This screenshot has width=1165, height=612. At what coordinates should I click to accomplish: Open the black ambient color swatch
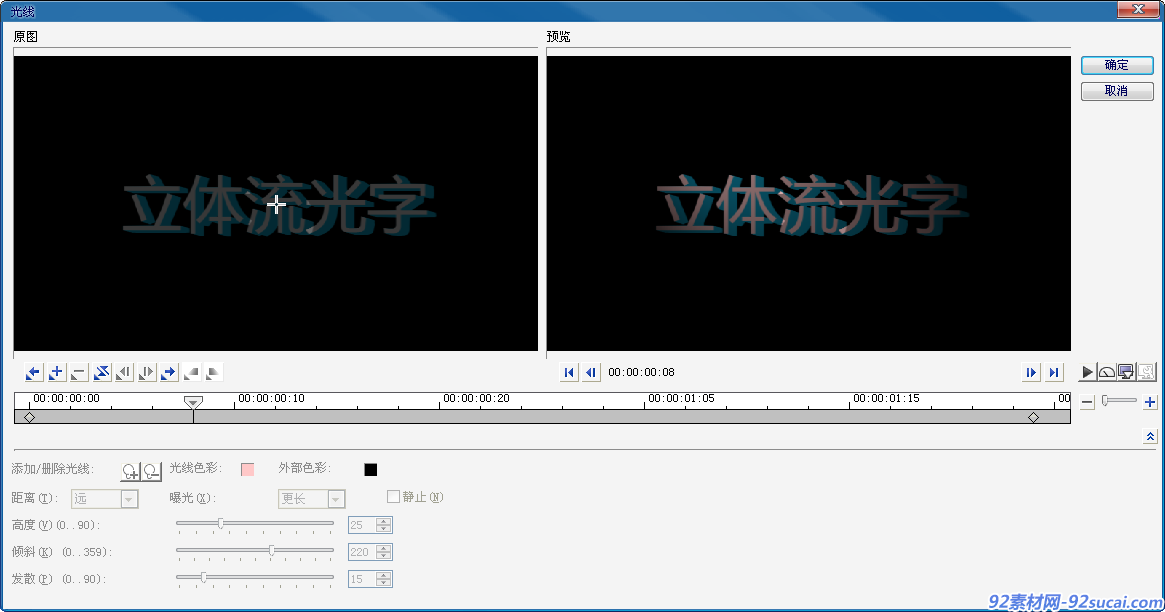click(x=371, y=469)
